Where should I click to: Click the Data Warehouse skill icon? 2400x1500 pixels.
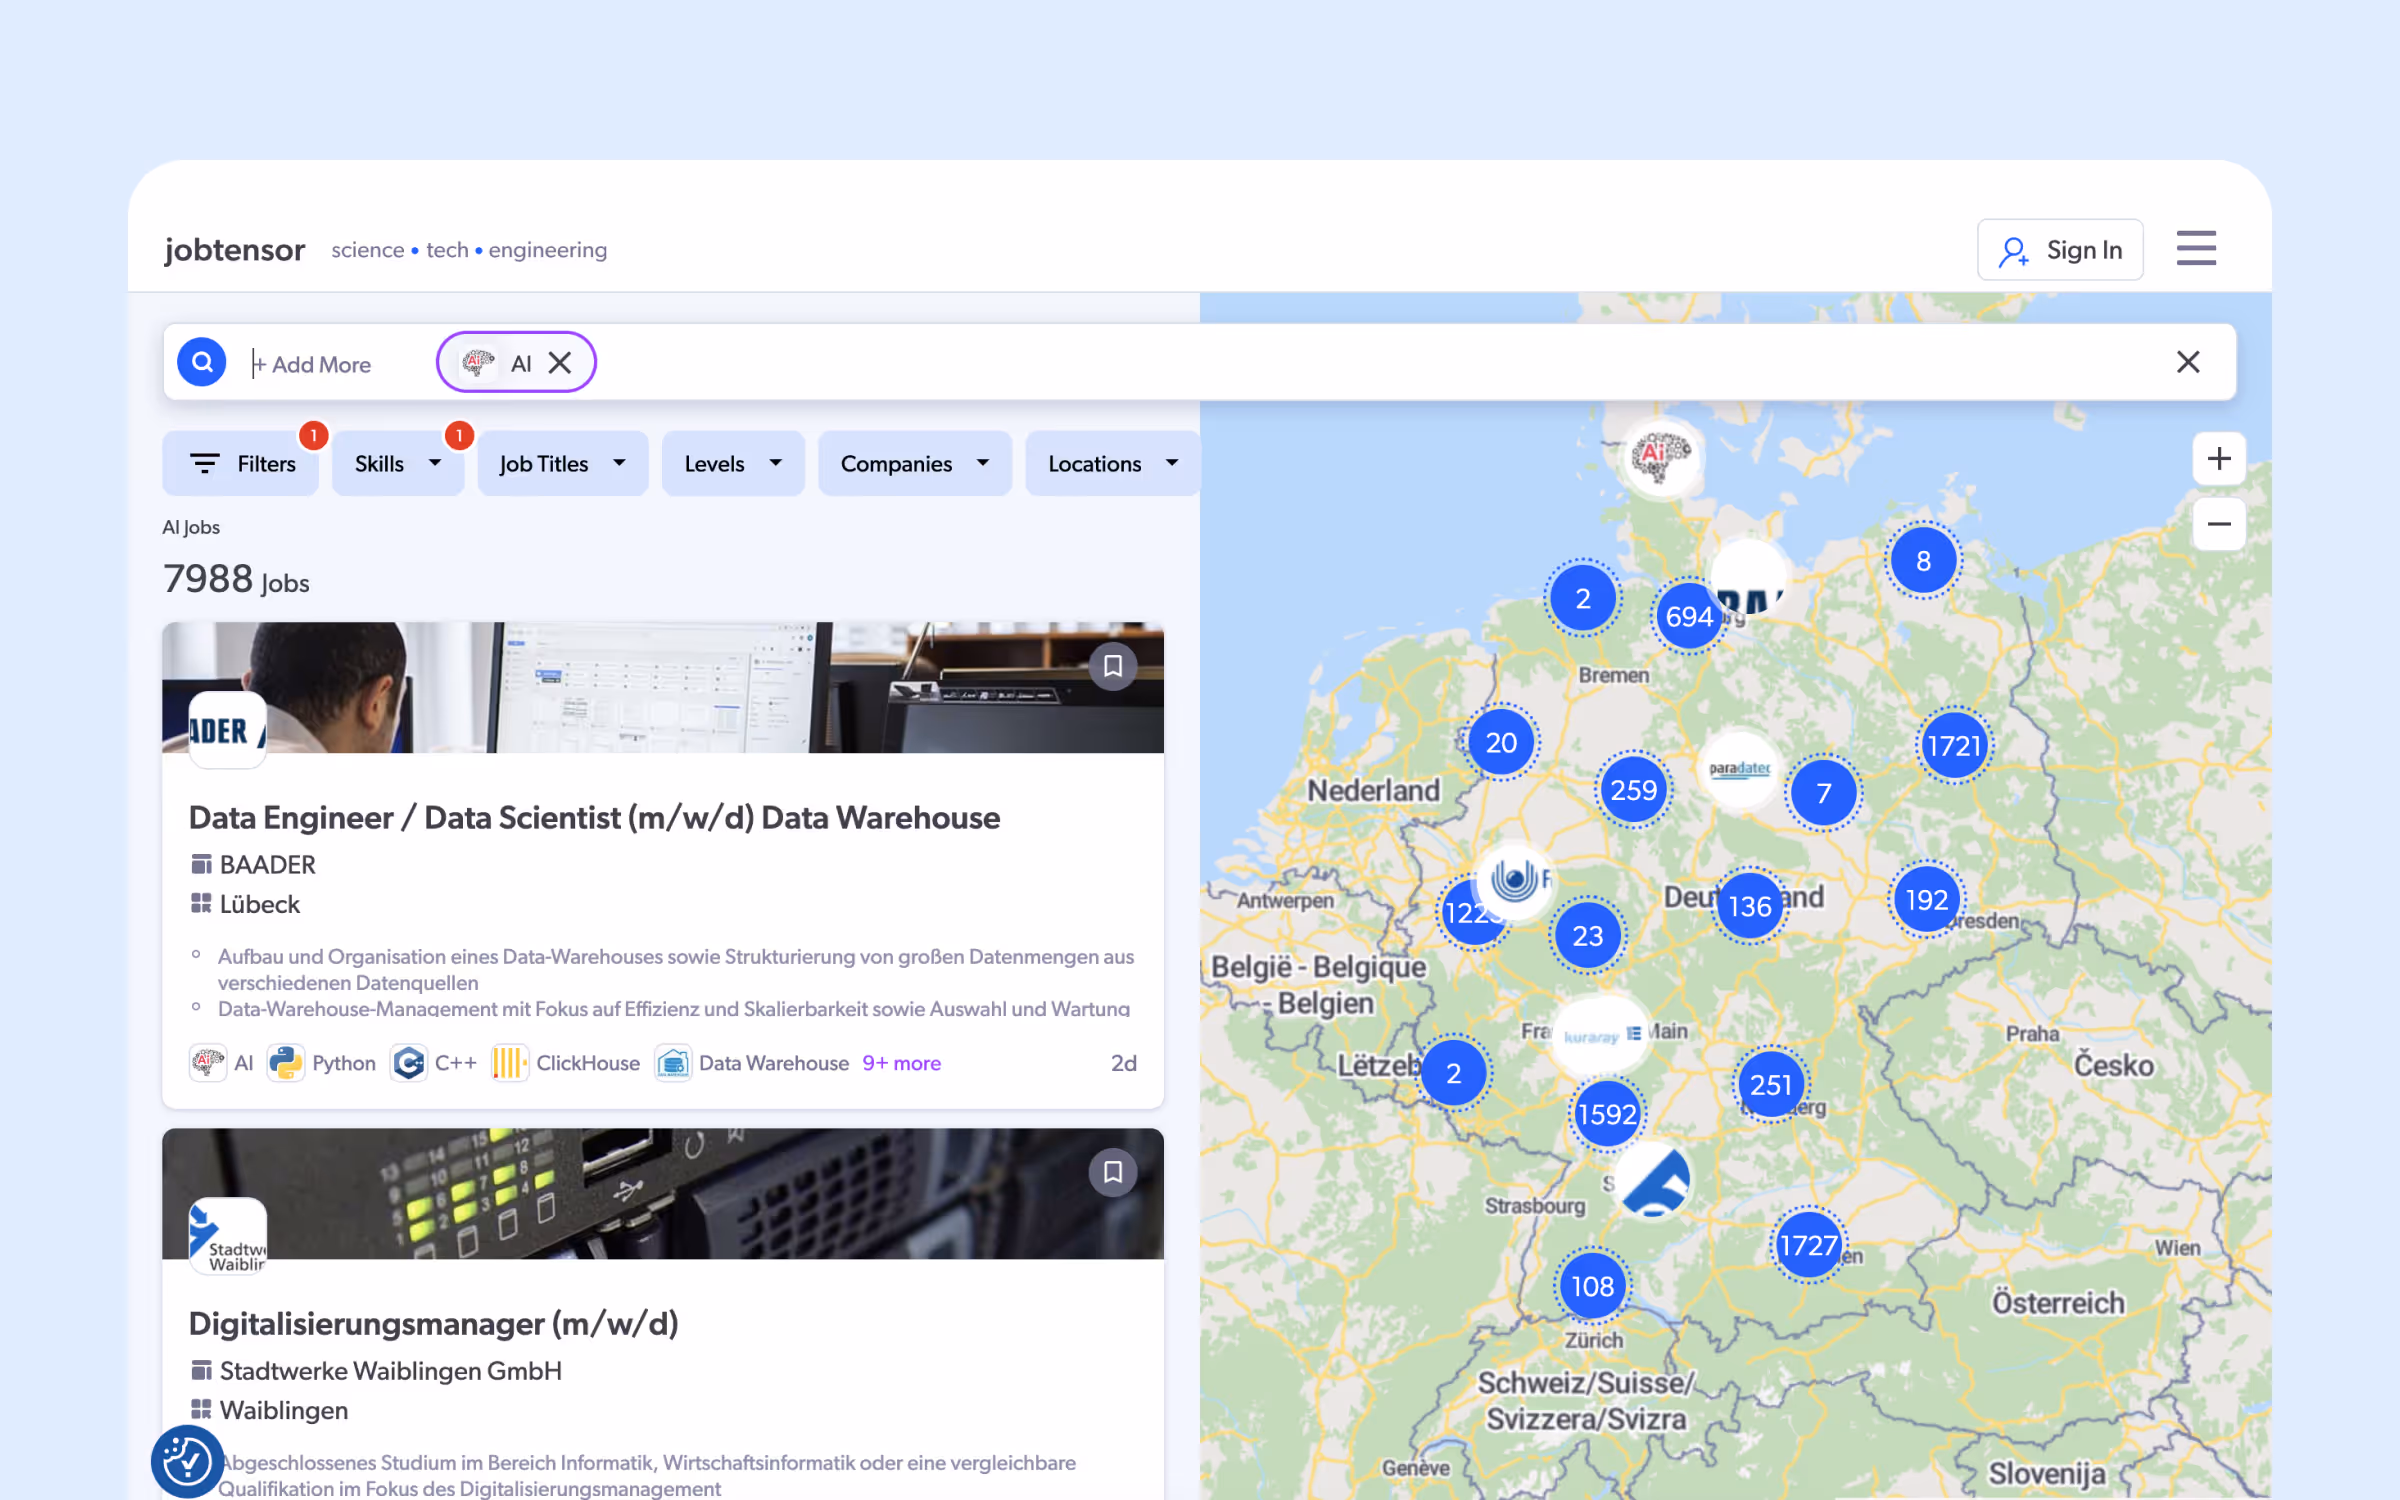673,1062
